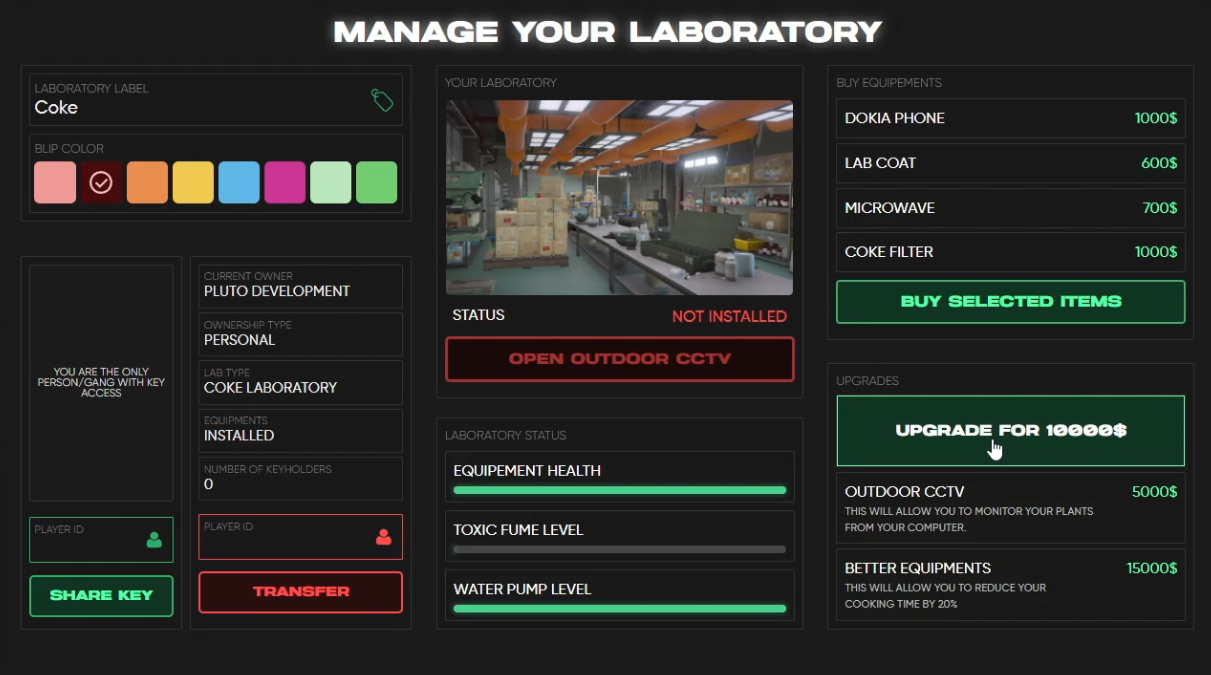Click the tag icon next to laboratory label

pyautogui.click(x=381, y=99)
